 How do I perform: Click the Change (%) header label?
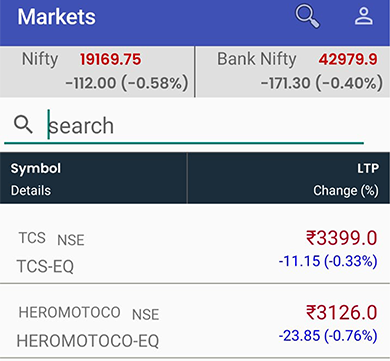(x=346, y=191)
